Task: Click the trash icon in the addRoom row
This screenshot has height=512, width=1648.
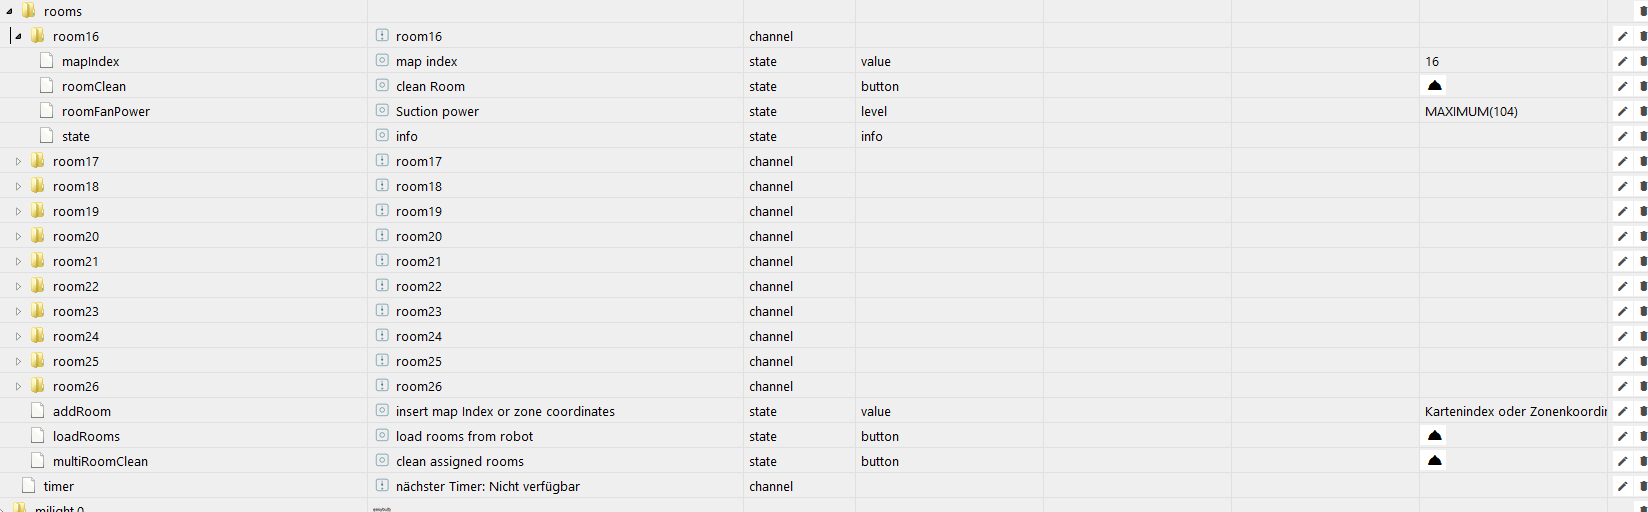Action: (1643, 411)
